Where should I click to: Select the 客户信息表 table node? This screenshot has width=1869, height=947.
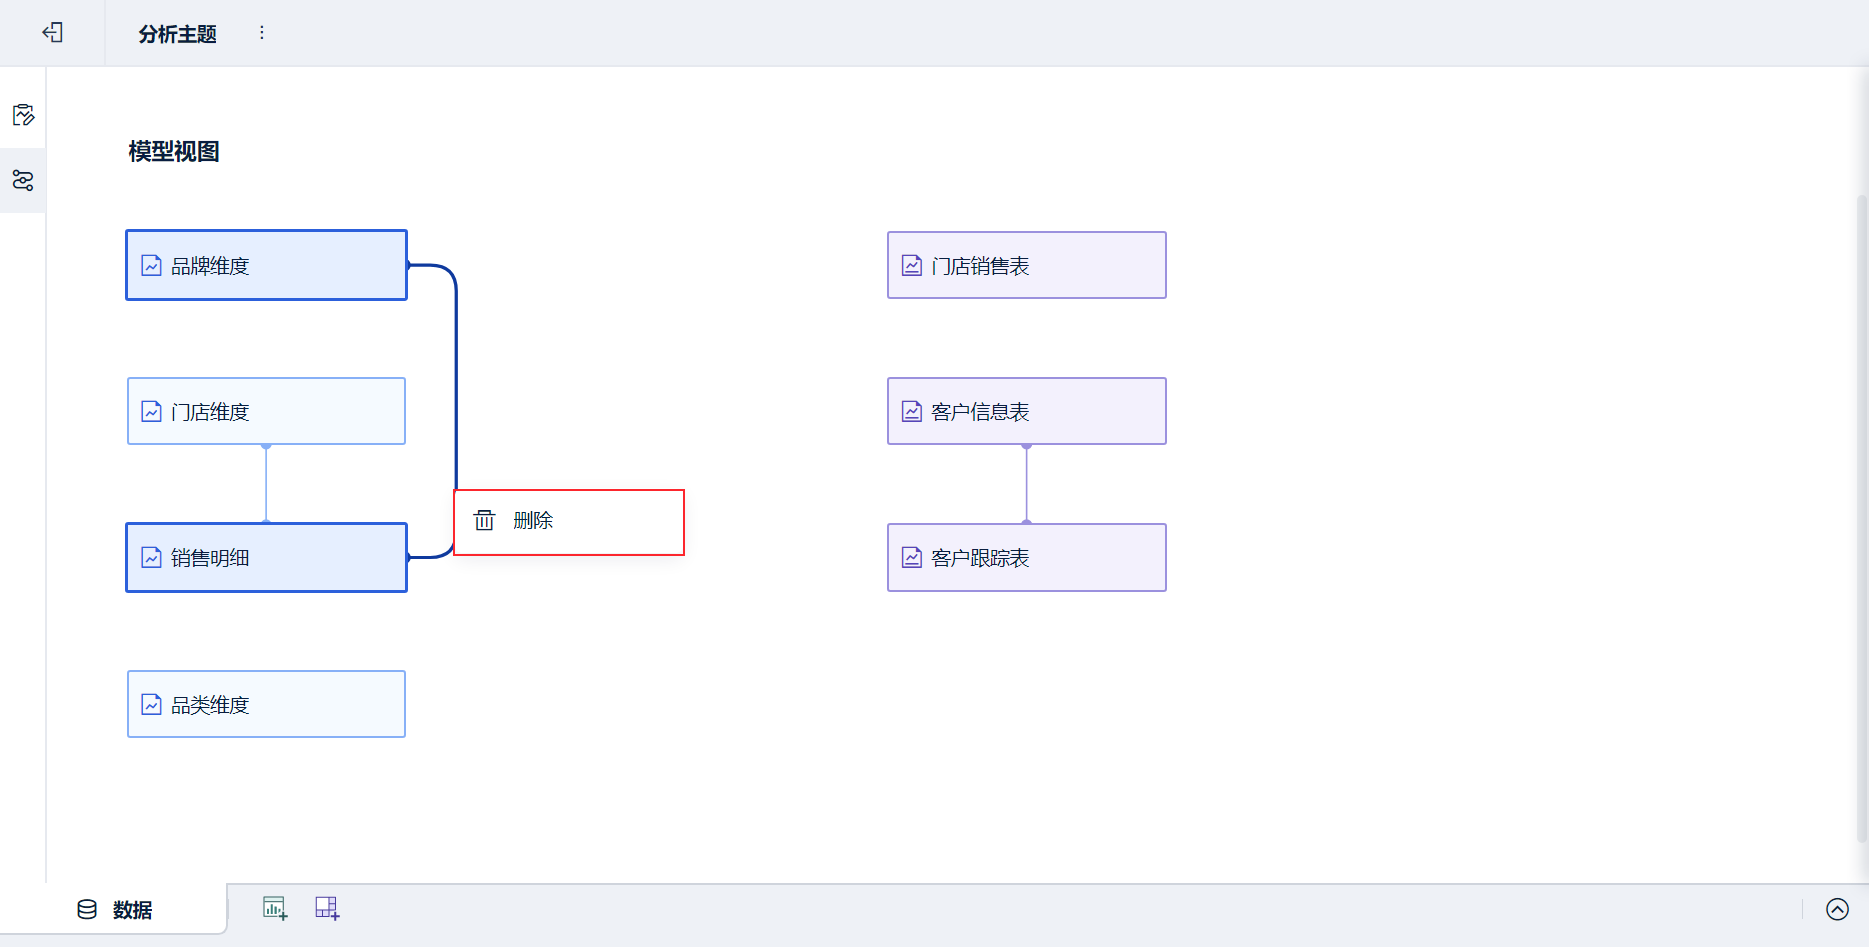(x=1026, y=411)
